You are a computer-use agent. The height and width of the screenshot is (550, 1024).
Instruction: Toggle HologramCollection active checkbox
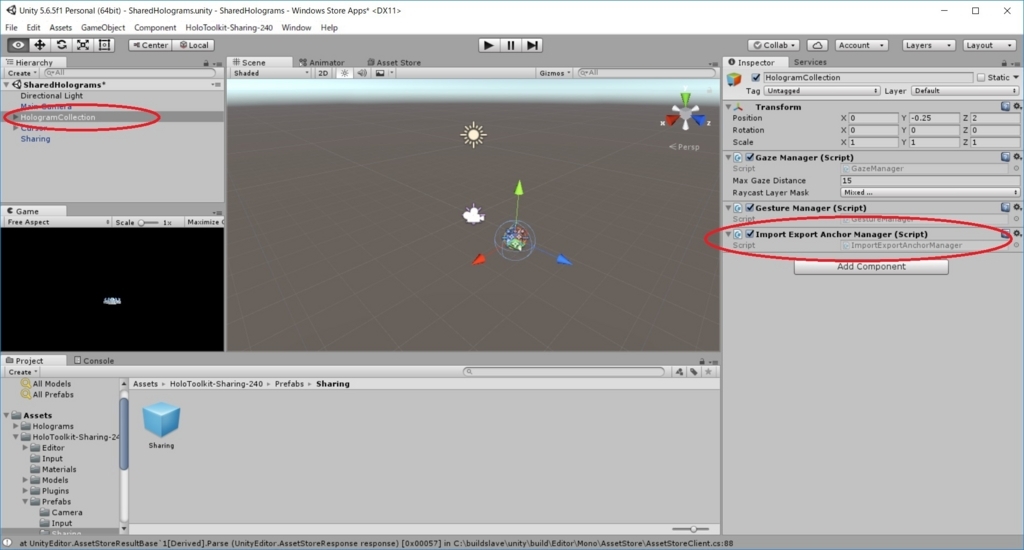coord(756,78)
